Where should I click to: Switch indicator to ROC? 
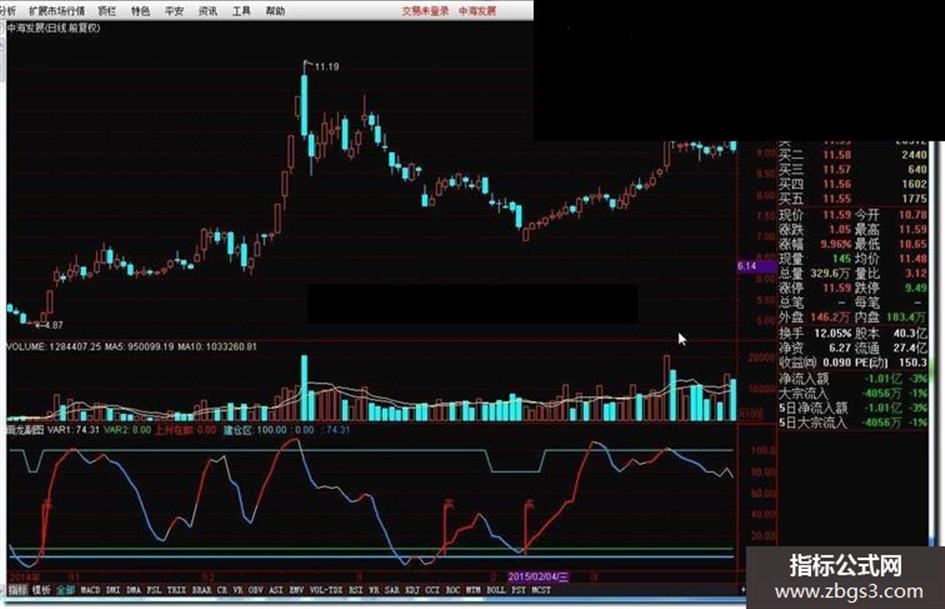(x=453, y=590)
